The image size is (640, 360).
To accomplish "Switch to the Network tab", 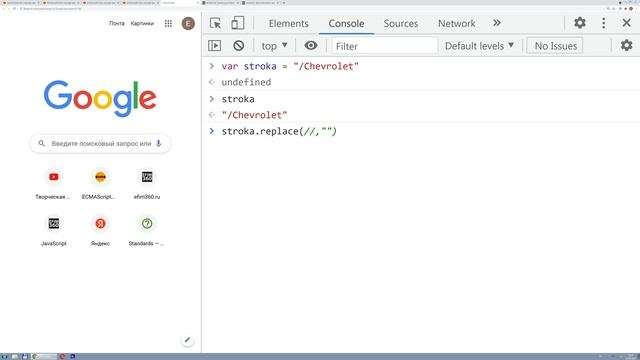I will pyautogui.click(x=456, y=24).
